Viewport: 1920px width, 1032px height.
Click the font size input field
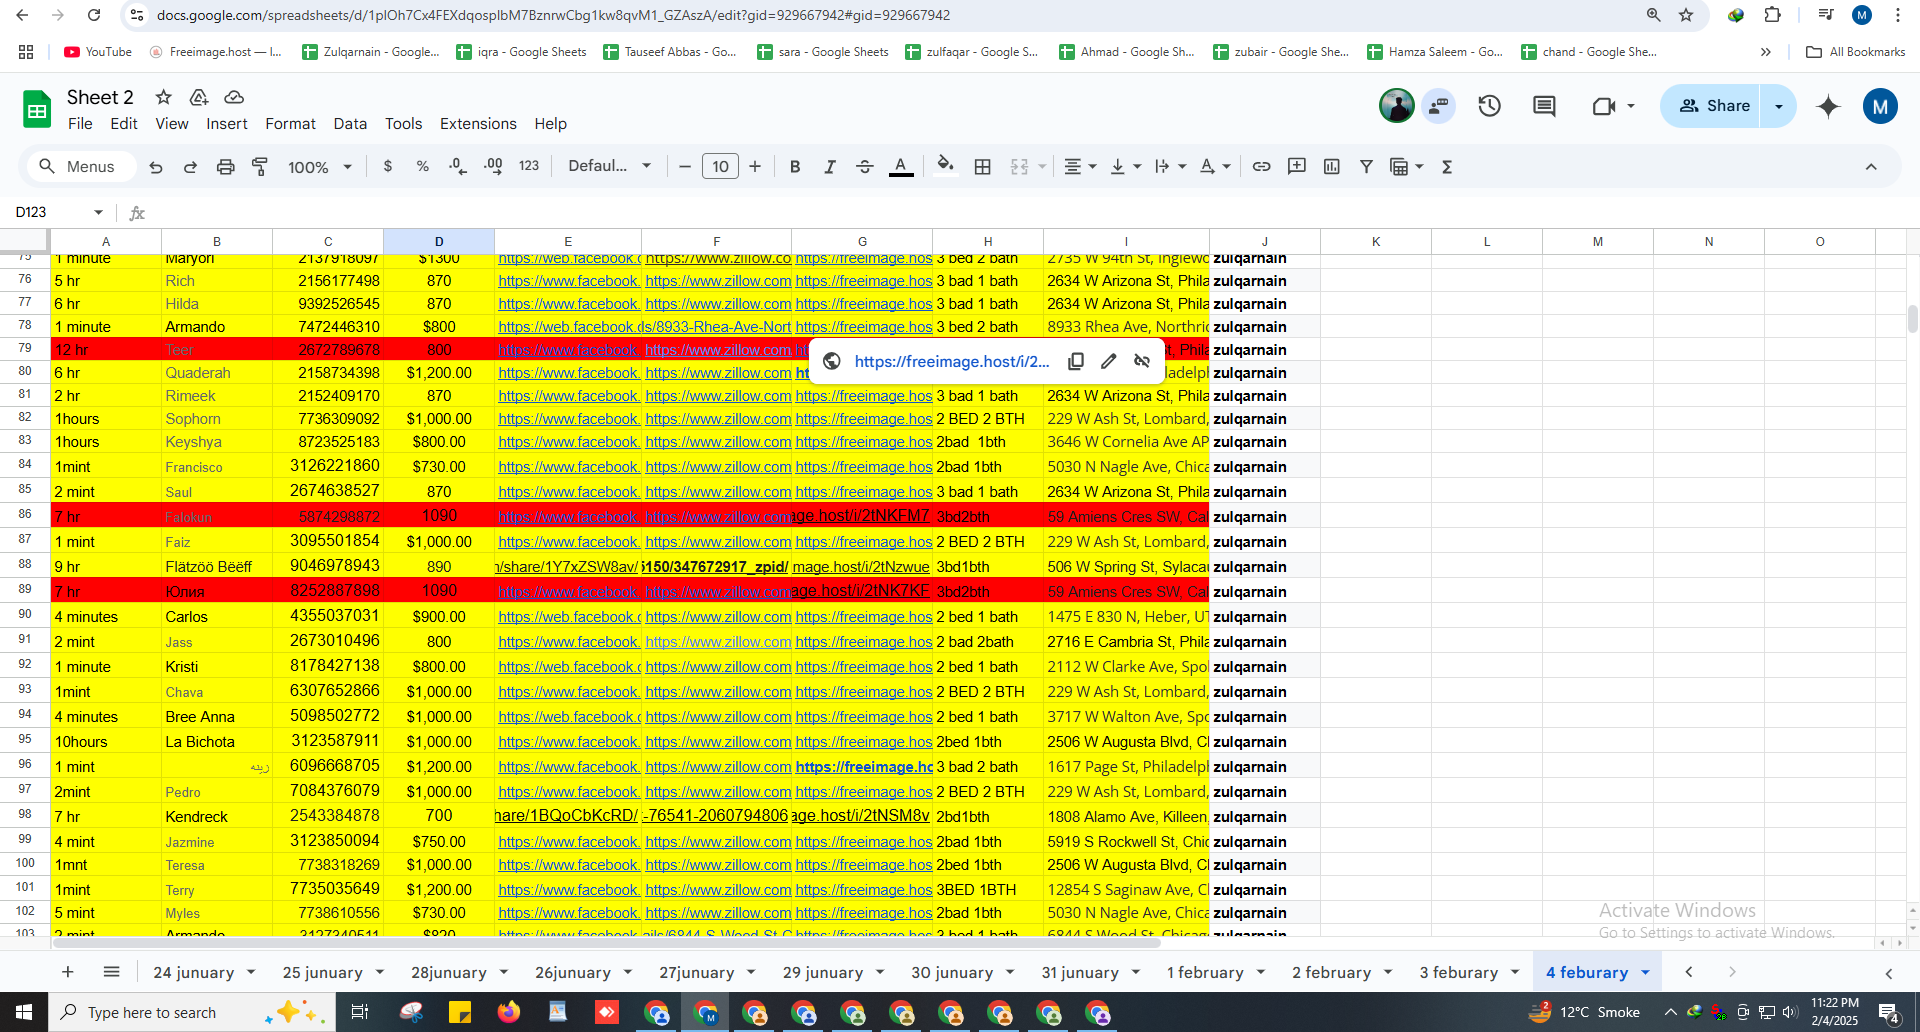pos(720,167)
